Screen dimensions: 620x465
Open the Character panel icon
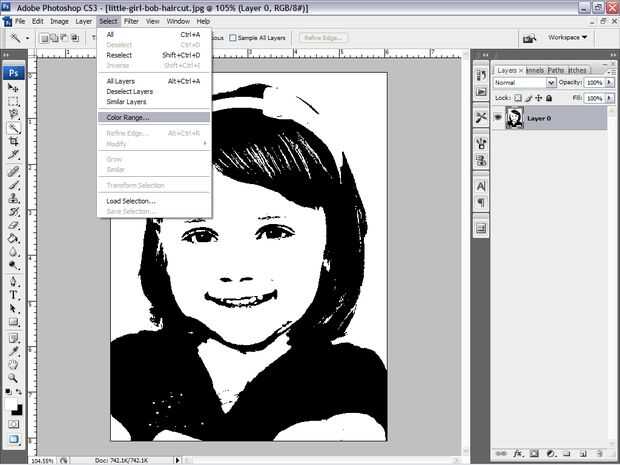(x=481, y=186)
